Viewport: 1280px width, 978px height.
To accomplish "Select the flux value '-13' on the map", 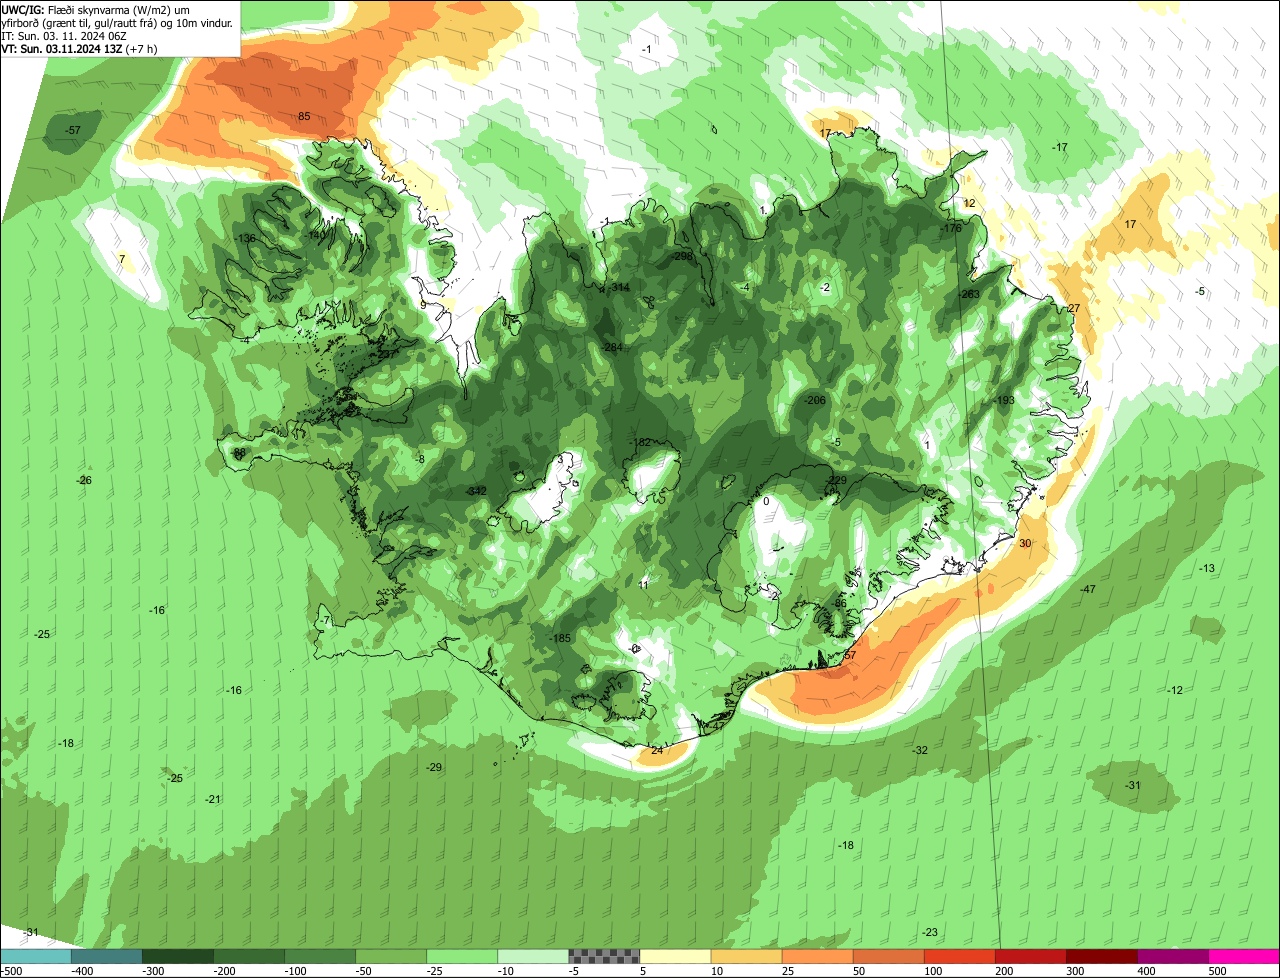I will [x=1207, y=569].
